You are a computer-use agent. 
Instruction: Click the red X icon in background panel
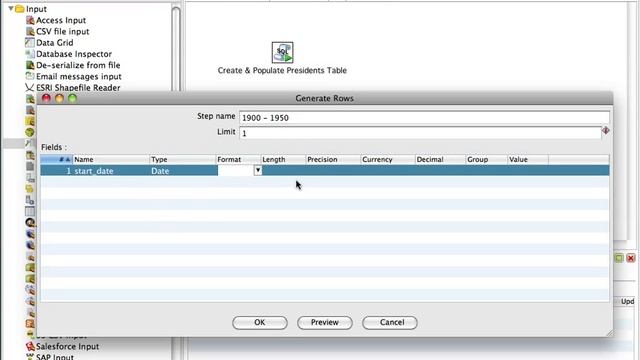(x=631, y=258)
